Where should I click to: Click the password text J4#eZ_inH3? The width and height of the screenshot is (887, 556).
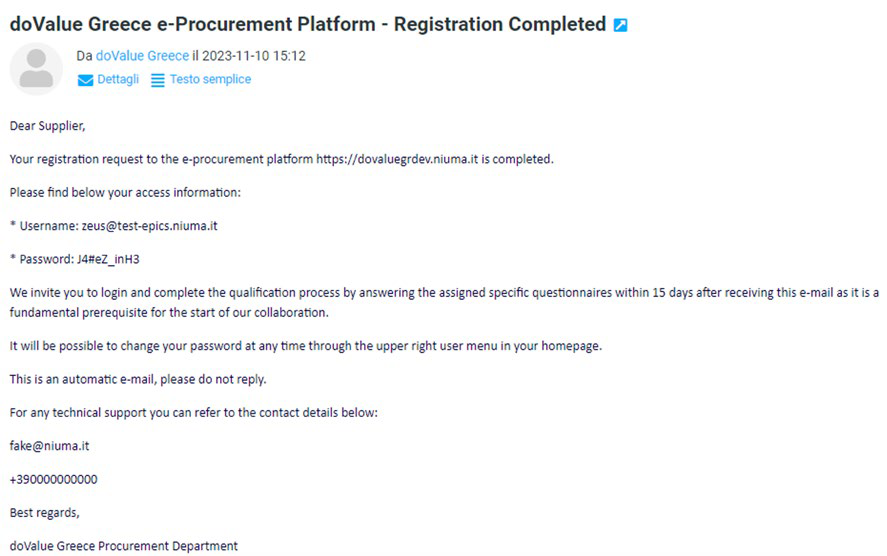pos(108,259)
